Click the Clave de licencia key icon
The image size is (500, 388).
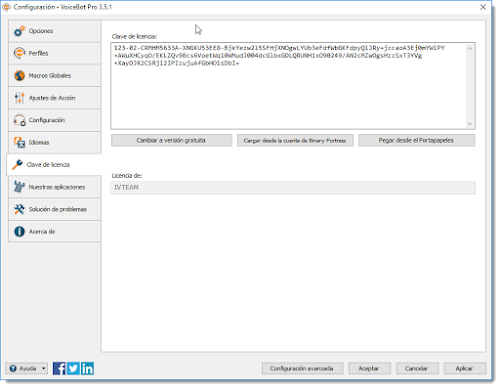coord(17,164)
